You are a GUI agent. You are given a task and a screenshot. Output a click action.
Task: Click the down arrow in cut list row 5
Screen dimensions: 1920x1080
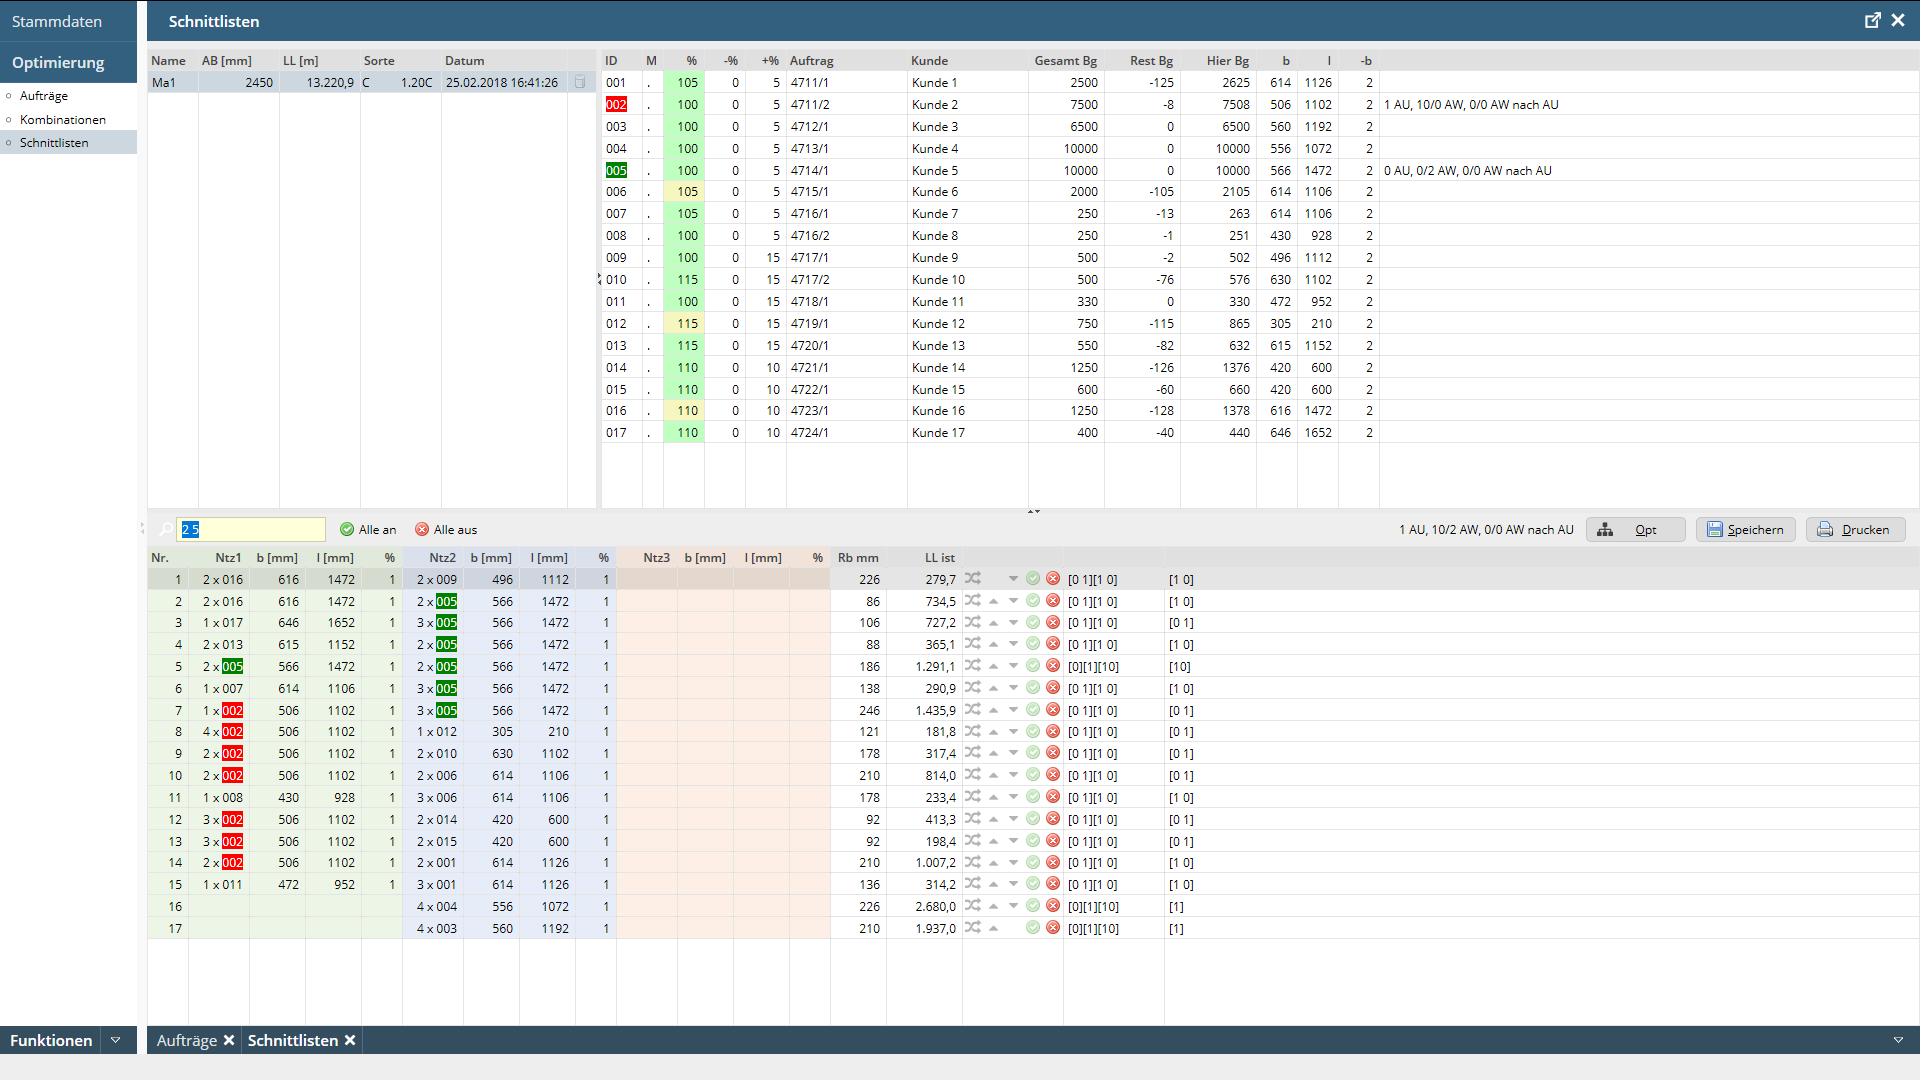coord(1013,667)
